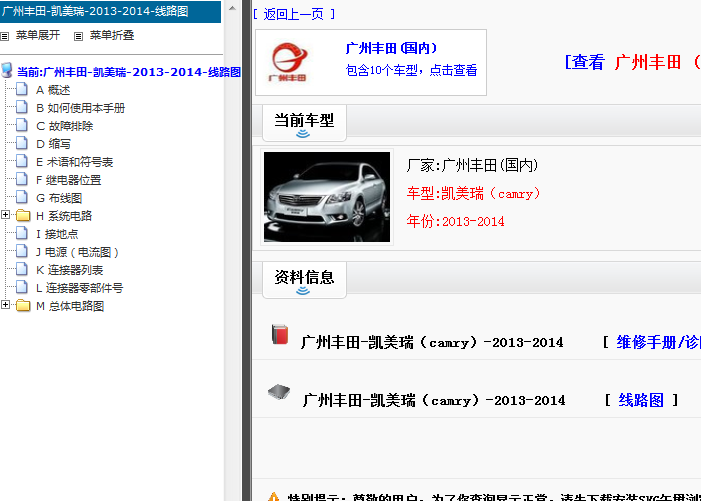
Task: Open the 广州丰田(国内) brand link
Action: (391, 48)
